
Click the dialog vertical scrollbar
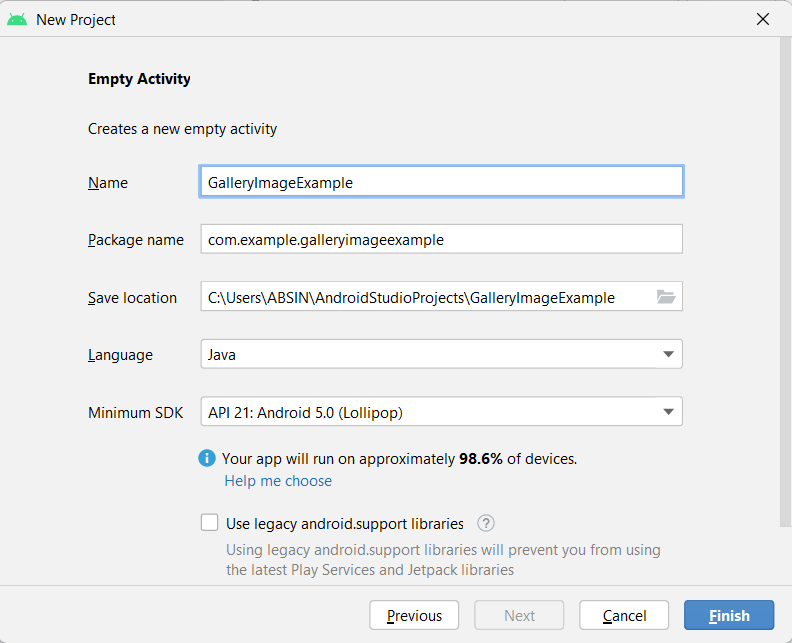pos(785,280)
